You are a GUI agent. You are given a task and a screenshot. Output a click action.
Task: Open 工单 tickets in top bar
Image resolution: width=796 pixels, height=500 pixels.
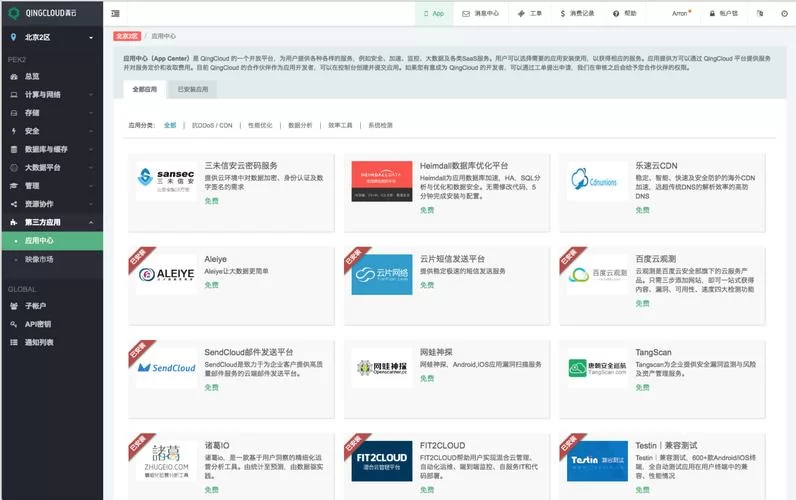(529, 14)
